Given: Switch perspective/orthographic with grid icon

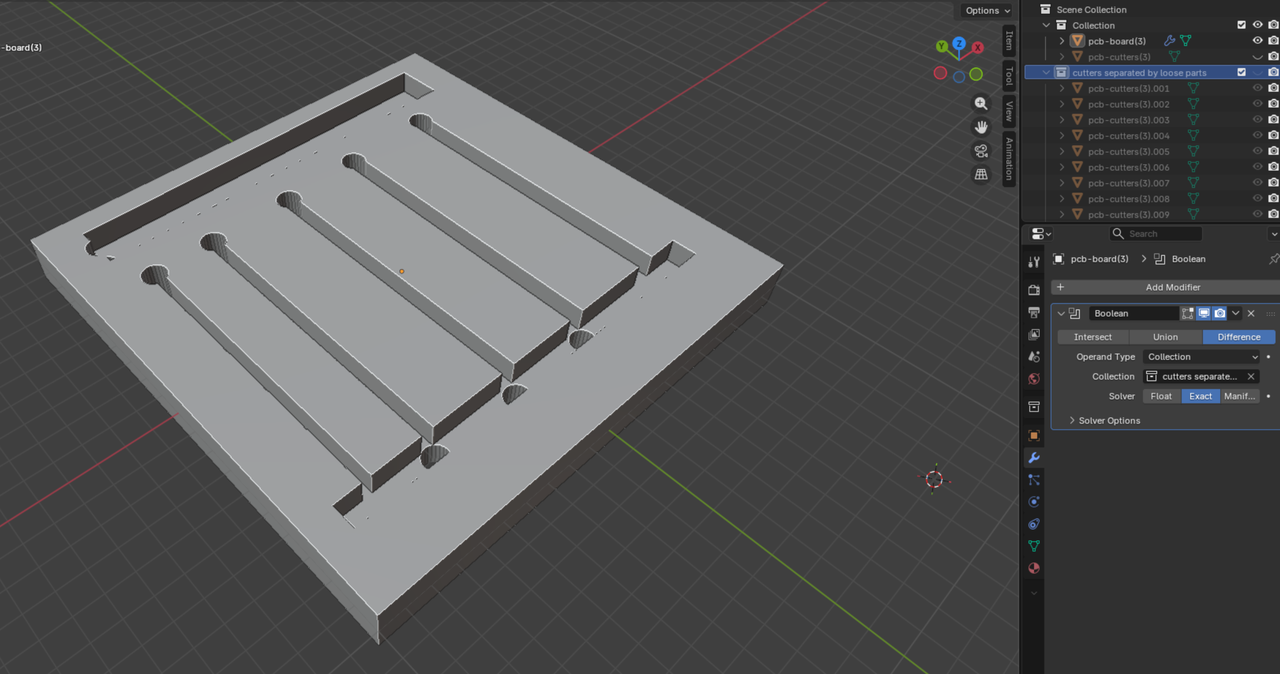Looking at the screenshot, I should pos(981,174).
